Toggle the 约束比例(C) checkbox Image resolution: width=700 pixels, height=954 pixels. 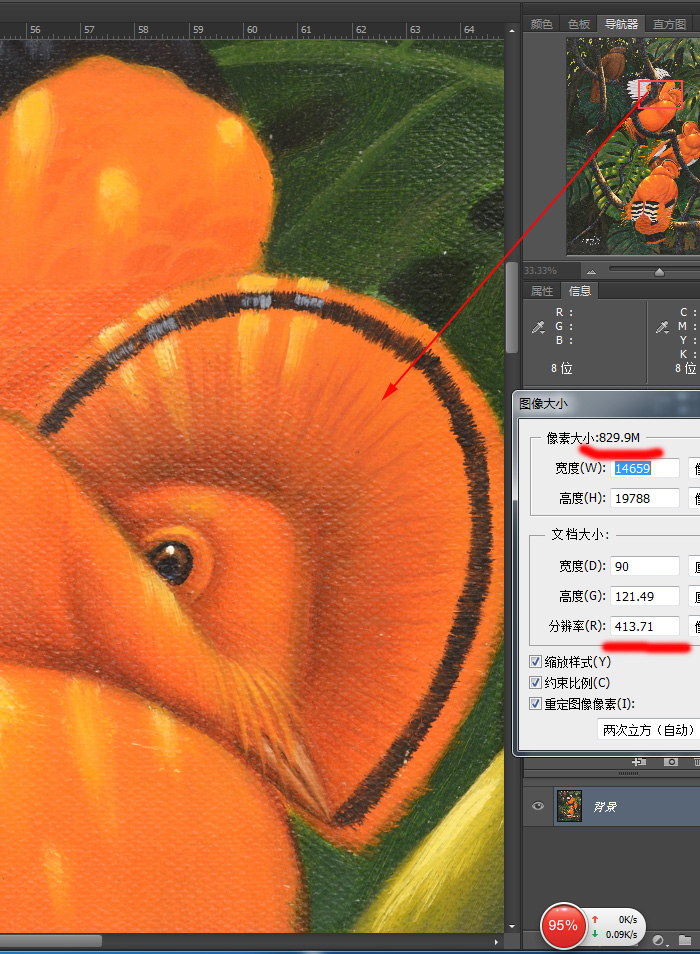535,683
